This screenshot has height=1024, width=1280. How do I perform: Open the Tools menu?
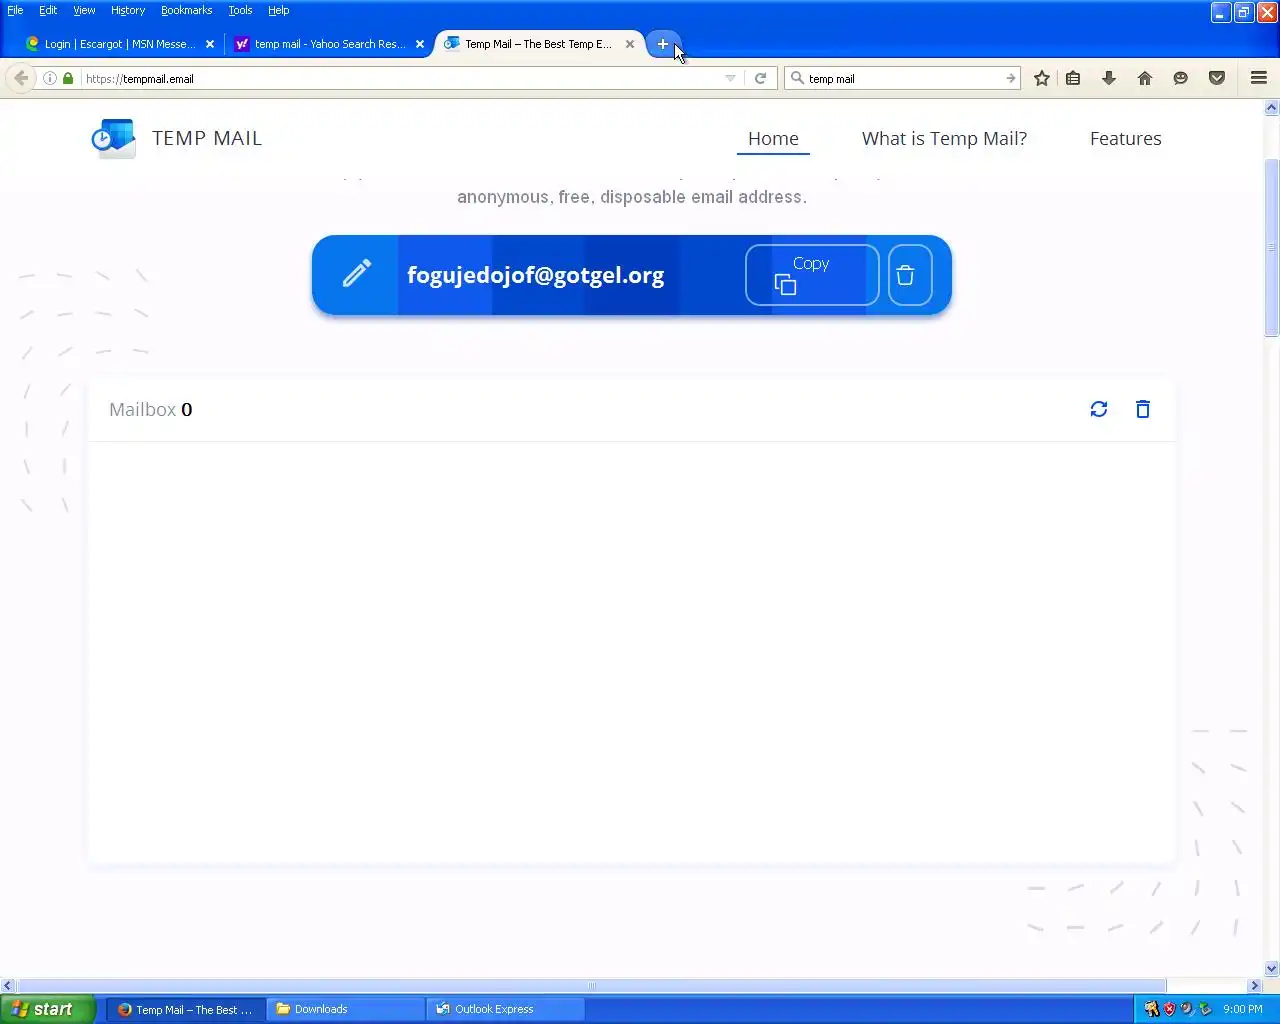240,10
